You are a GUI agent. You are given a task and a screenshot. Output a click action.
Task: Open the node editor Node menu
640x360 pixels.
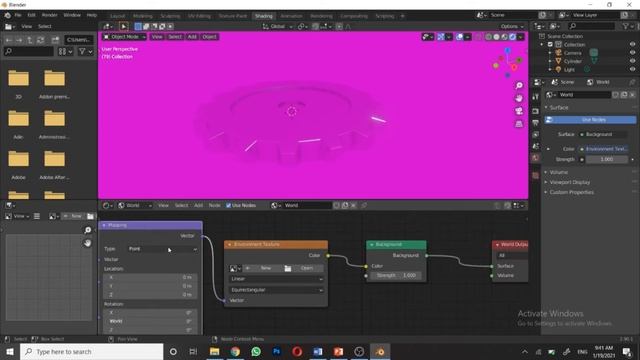coord(214,205)
